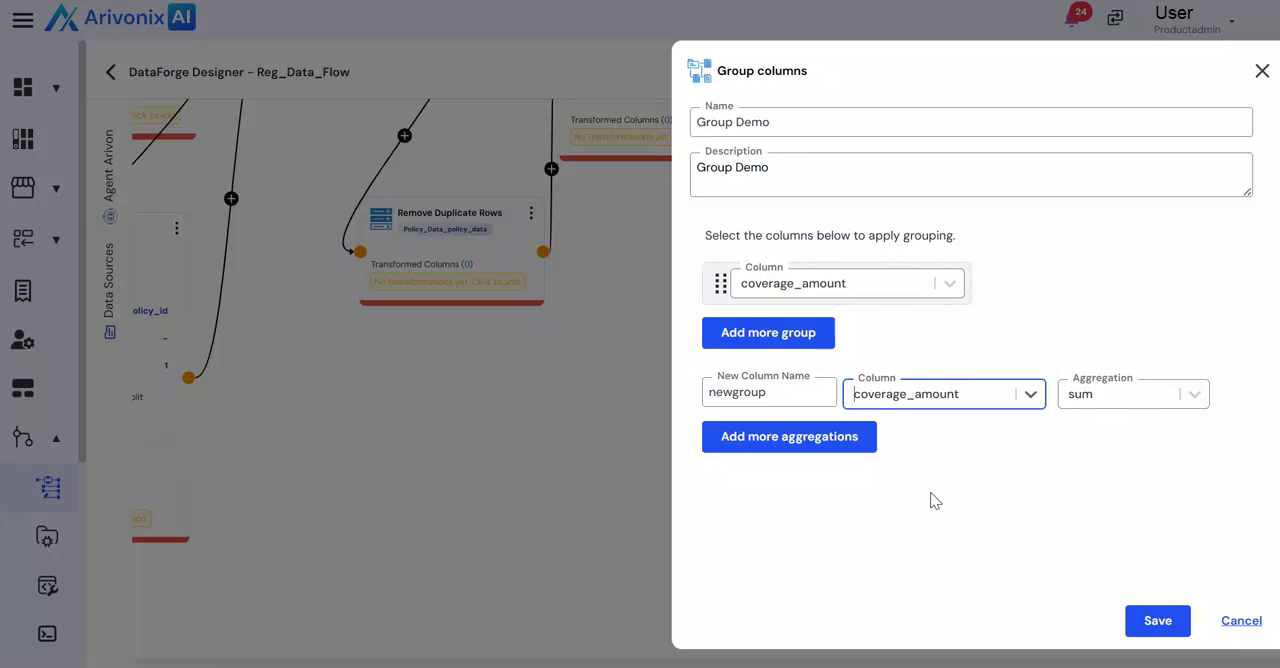1280x668 pixels.
Task: Click the folder settings icon in sidebar
Action: click(47, 537)
